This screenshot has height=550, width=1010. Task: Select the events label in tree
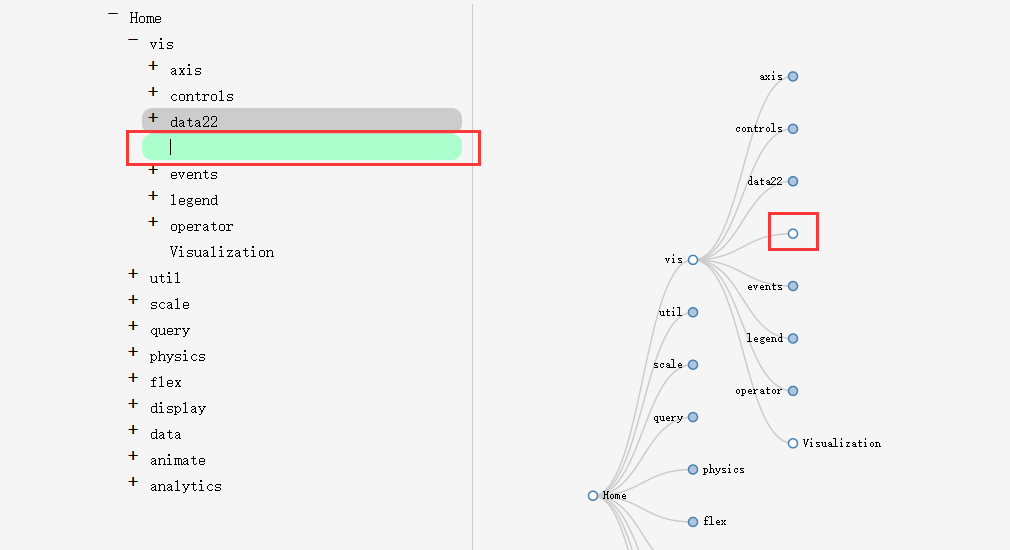(193, 174)
